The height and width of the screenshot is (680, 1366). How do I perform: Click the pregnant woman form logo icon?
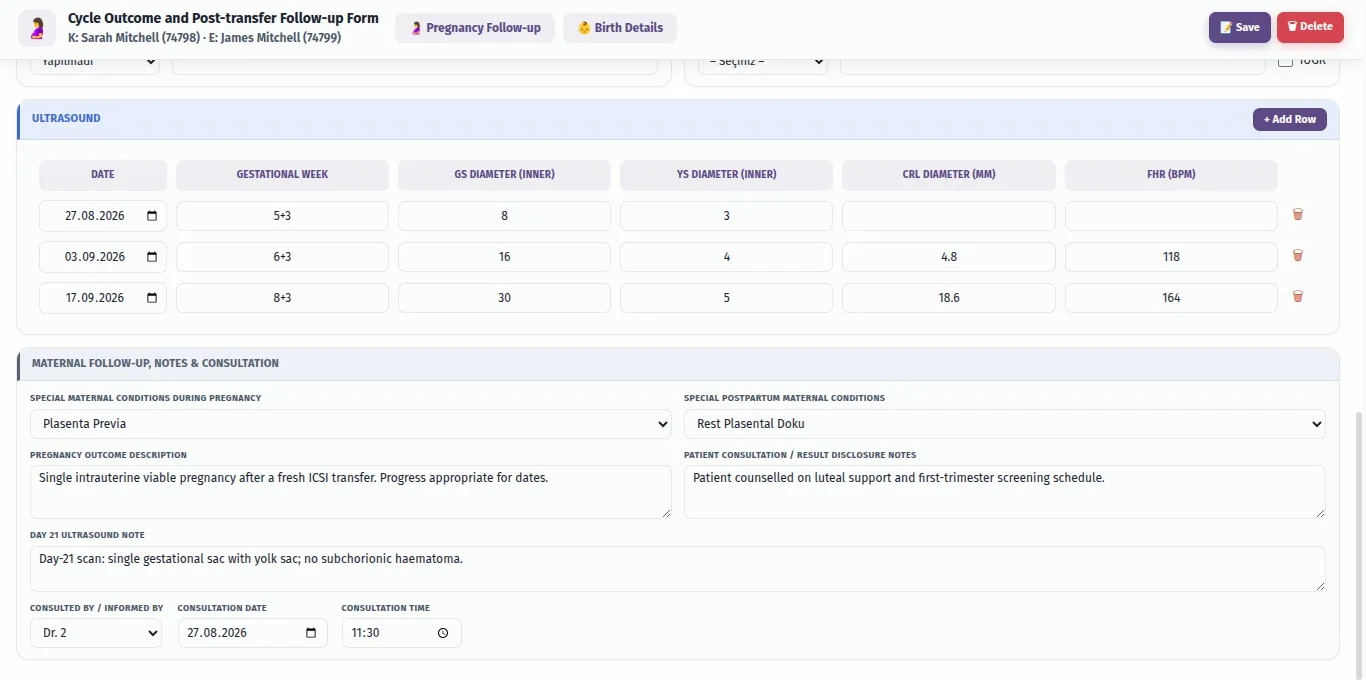coord(37,28)
